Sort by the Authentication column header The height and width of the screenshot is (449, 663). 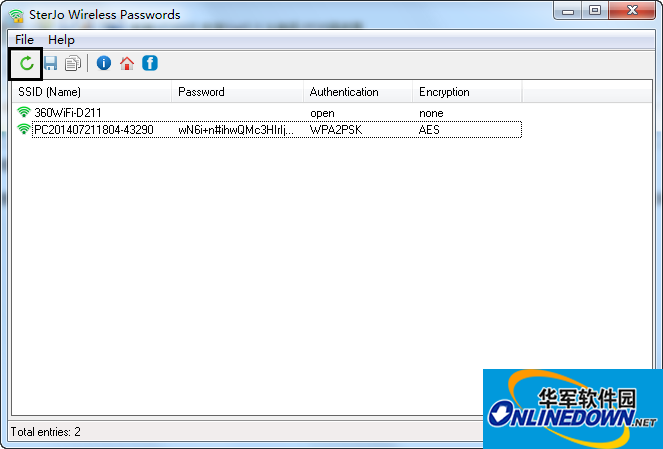point(358,92)
